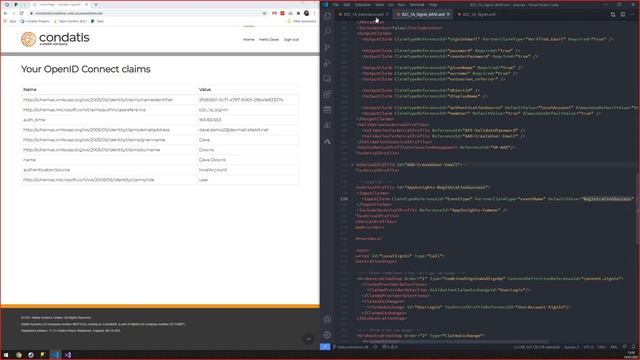Click the git branch name in status bar
The height and width of the screenshot is (360, 640).
(351, 347)
